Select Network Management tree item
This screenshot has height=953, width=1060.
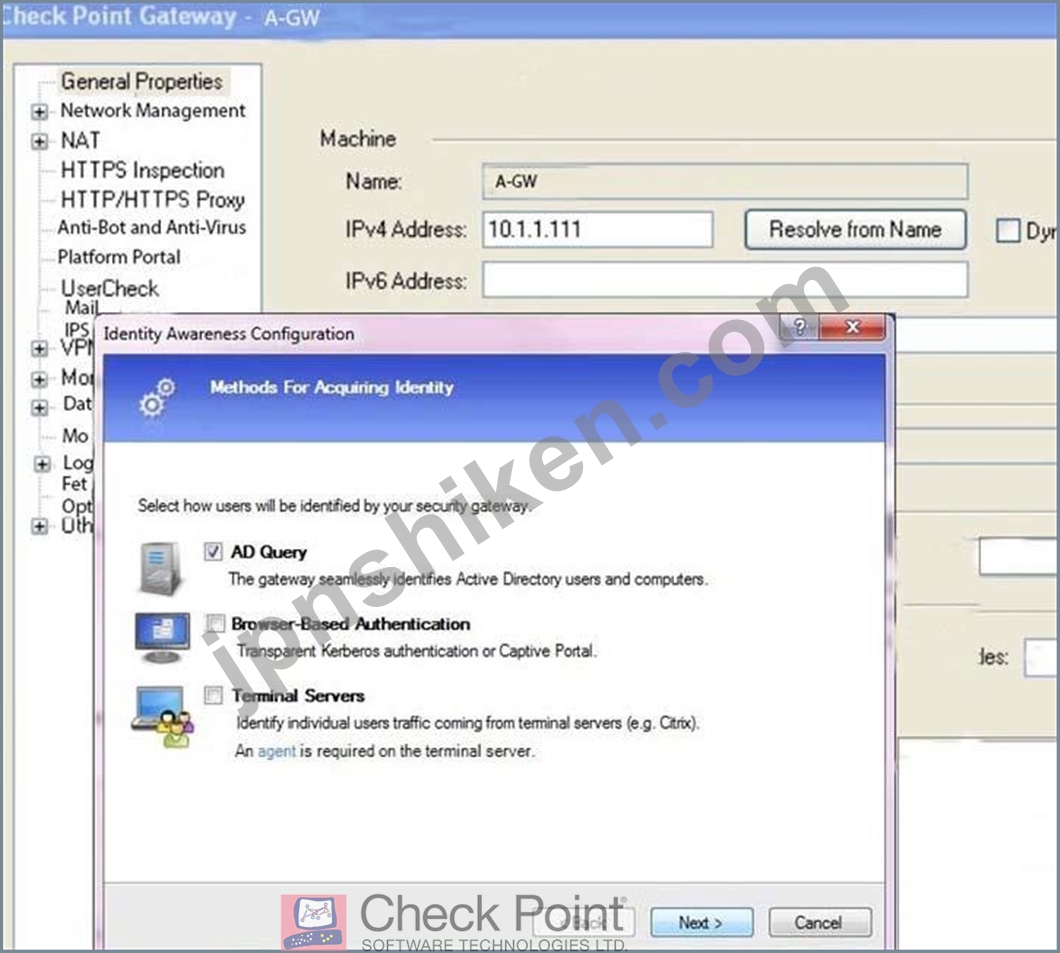pyautogui.click(x=153, y=110)
